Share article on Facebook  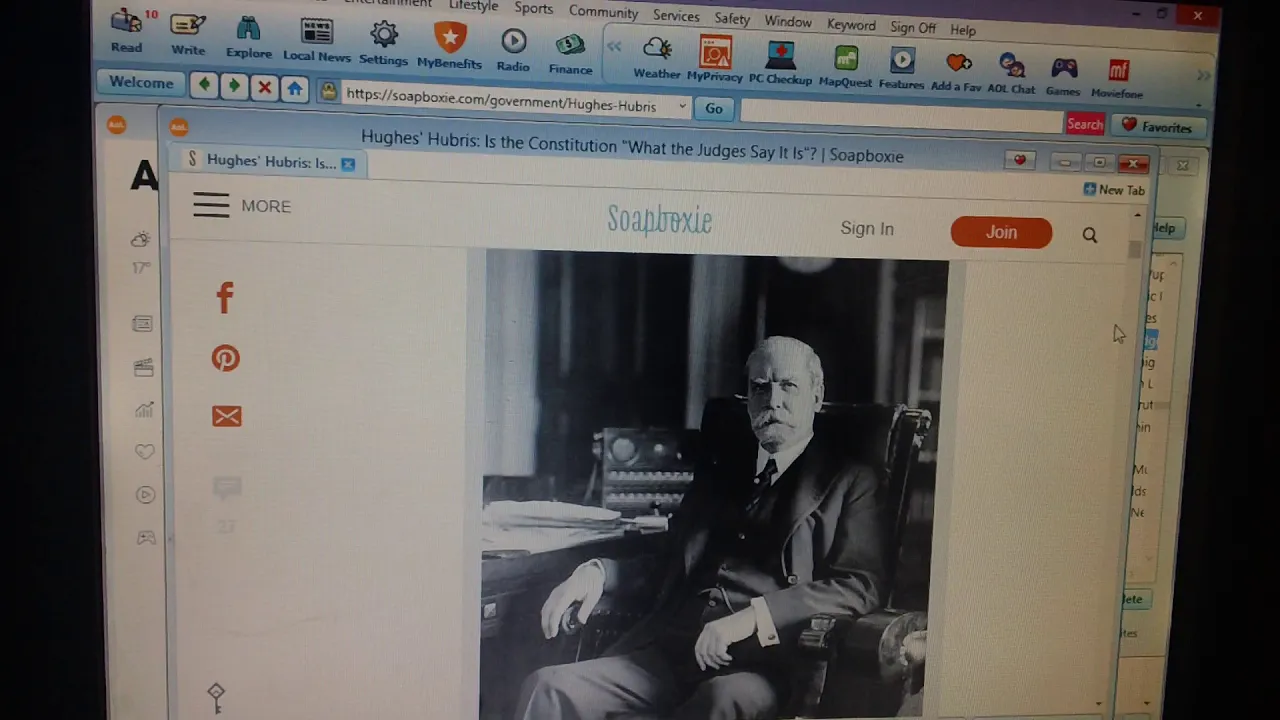225,297
